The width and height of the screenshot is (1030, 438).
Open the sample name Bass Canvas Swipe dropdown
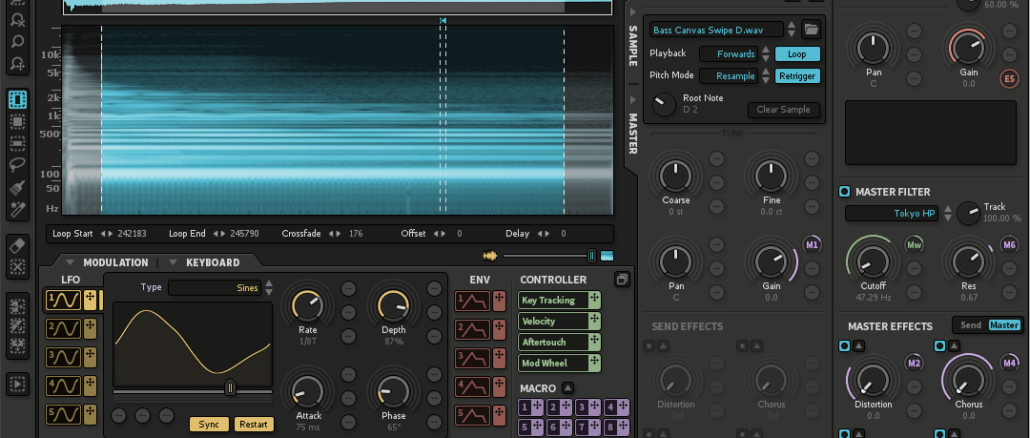[x=717, y=30]
